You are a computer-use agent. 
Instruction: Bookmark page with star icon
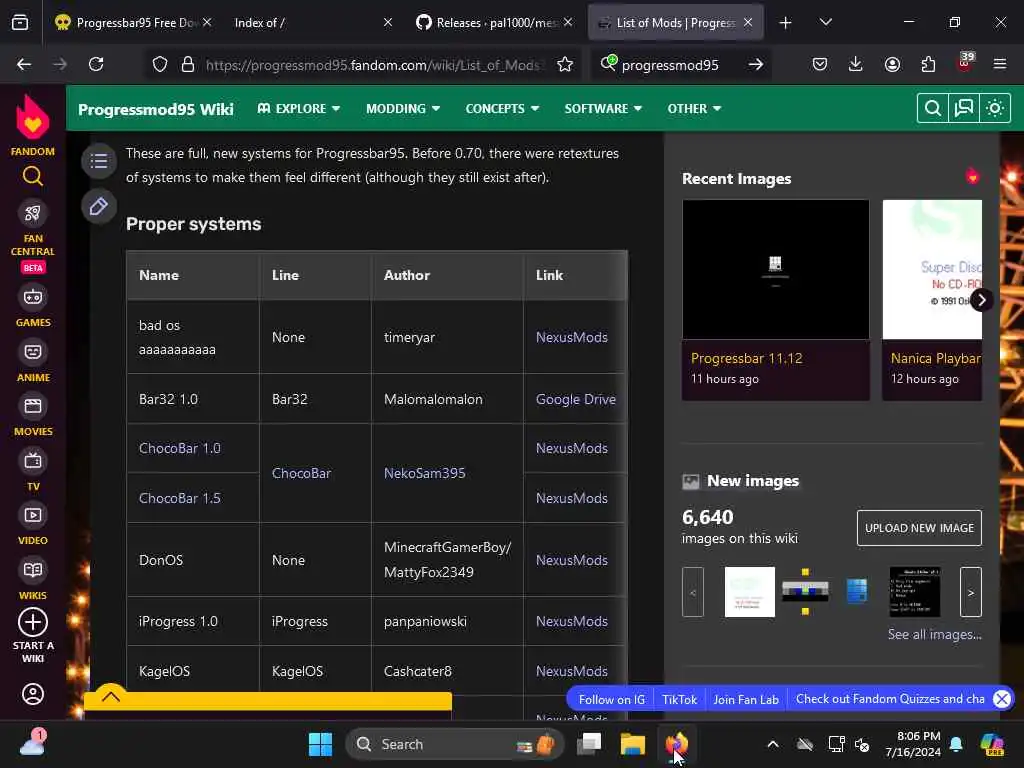[565, 64]
